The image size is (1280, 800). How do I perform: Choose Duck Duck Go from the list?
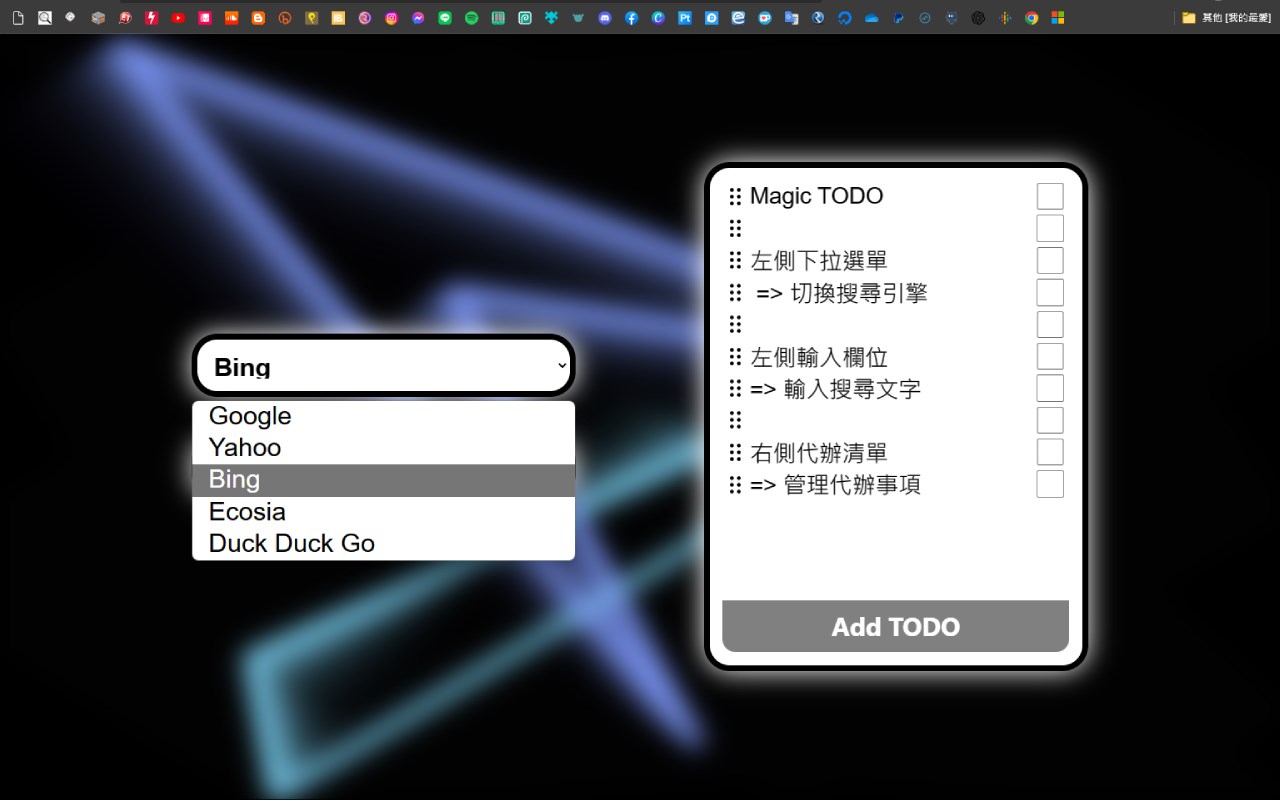coord(384,544)
